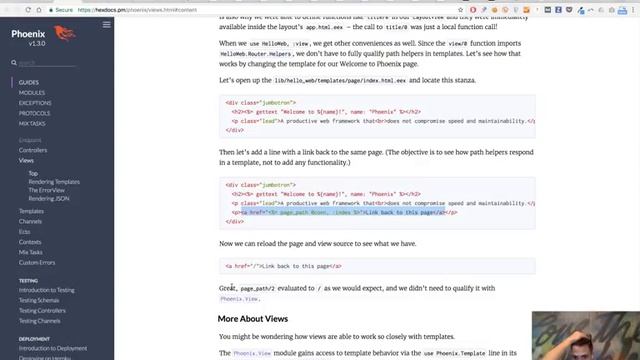Click the v1.3.0 version label

coord(37,43)
